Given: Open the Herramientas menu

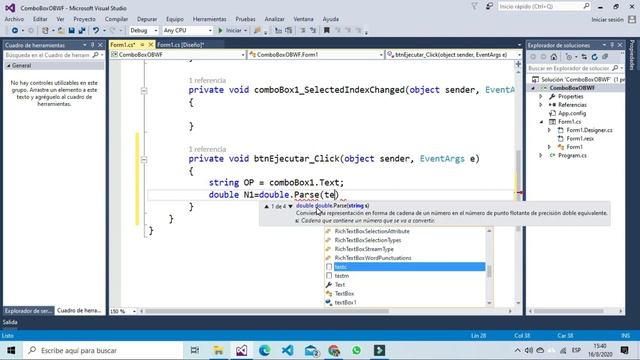Looking at the screenshot, I should (x=209, y=19).
